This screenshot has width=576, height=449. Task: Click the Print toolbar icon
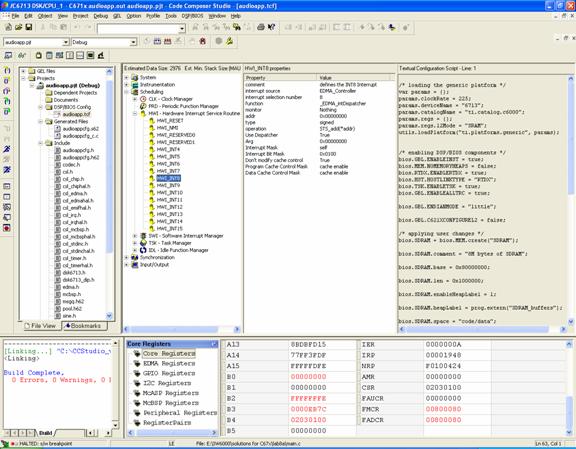pos(261,27)
